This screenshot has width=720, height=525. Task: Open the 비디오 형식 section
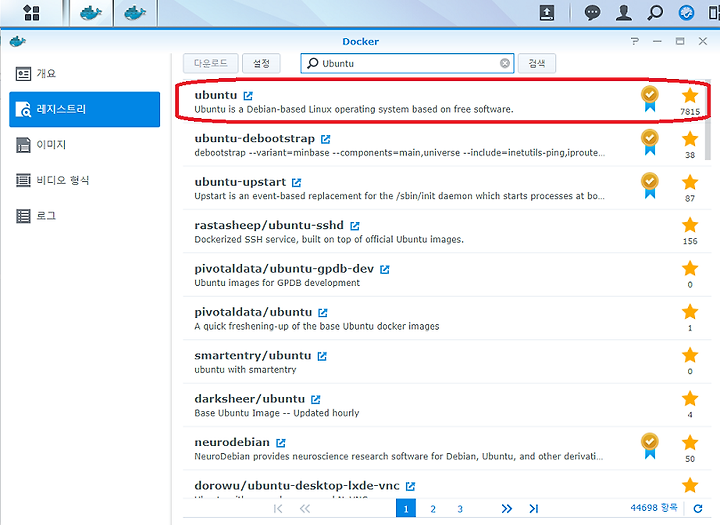pyautogui.click(x=84, y=180)
